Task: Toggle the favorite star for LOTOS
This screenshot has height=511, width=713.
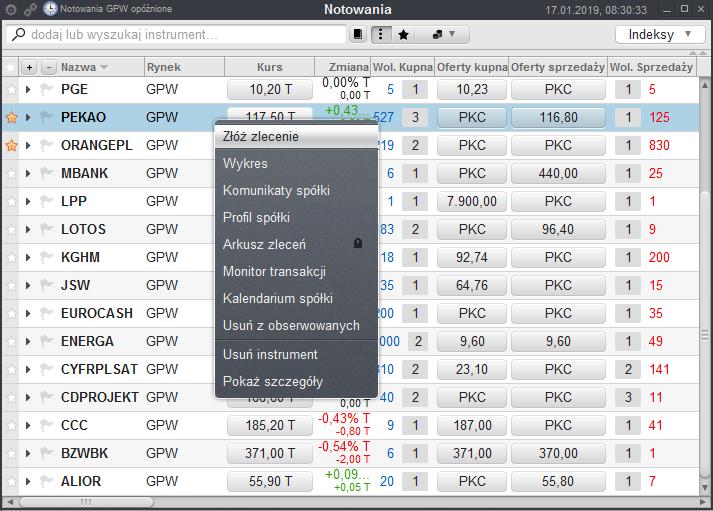Action: 11,230
